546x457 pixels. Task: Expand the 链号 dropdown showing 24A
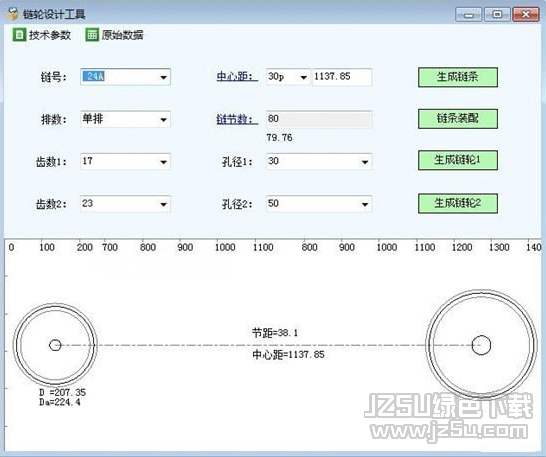pyautogui.click(x=125, y=77)
